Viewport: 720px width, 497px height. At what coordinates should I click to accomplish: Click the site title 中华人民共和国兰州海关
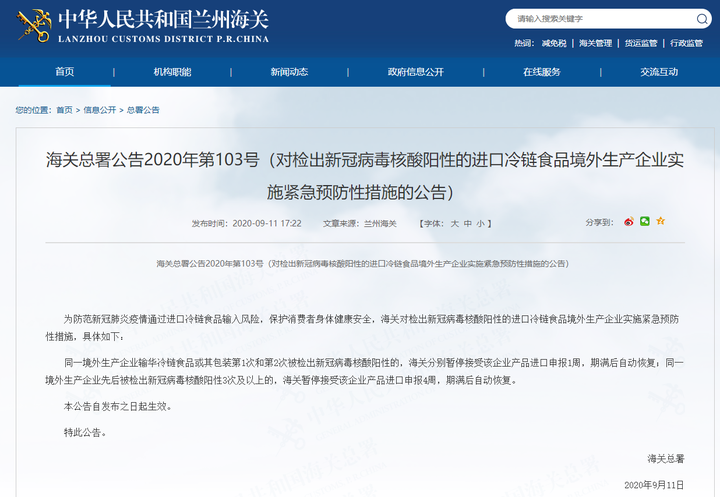(163, 20)
